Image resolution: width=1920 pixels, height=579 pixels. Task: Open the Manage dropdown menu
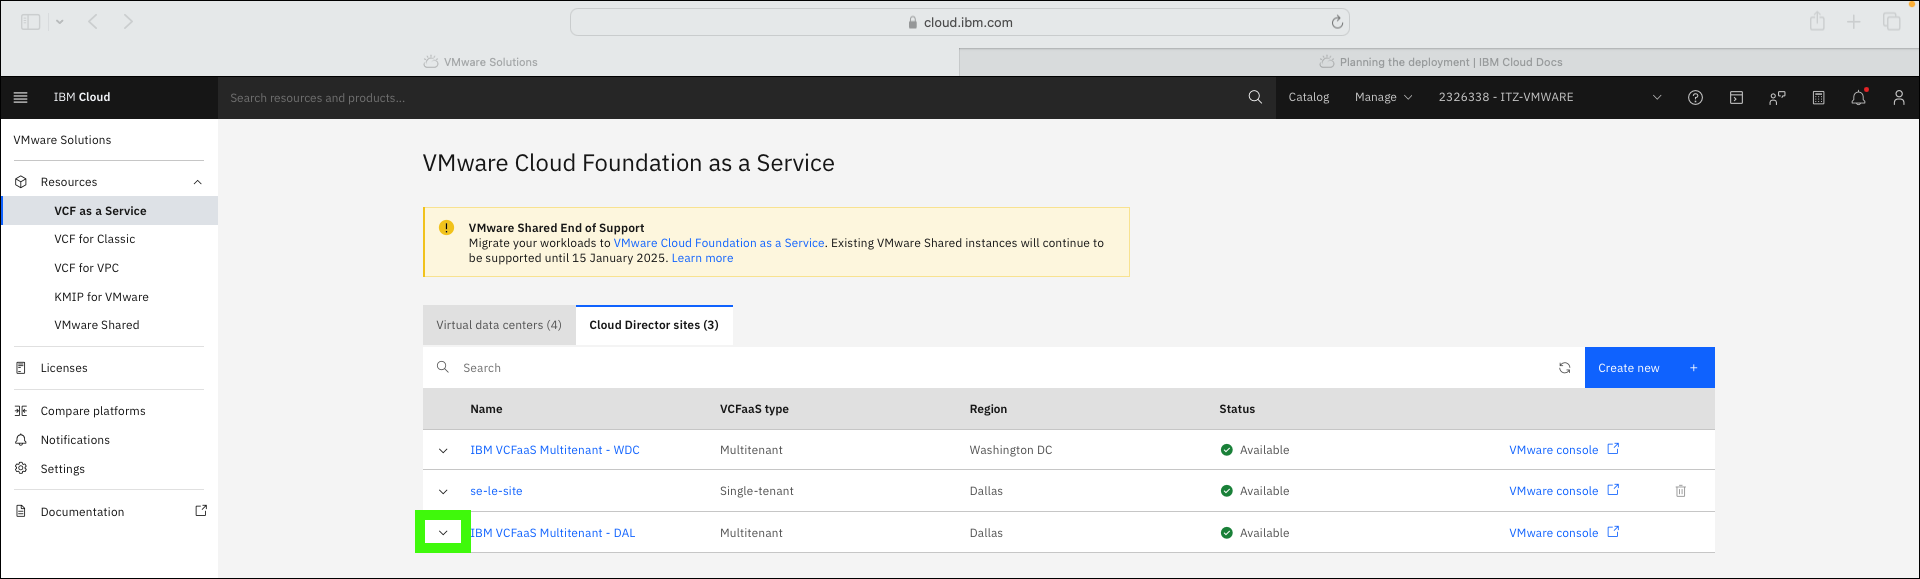pyautogui.click(x=1383, y=97)
